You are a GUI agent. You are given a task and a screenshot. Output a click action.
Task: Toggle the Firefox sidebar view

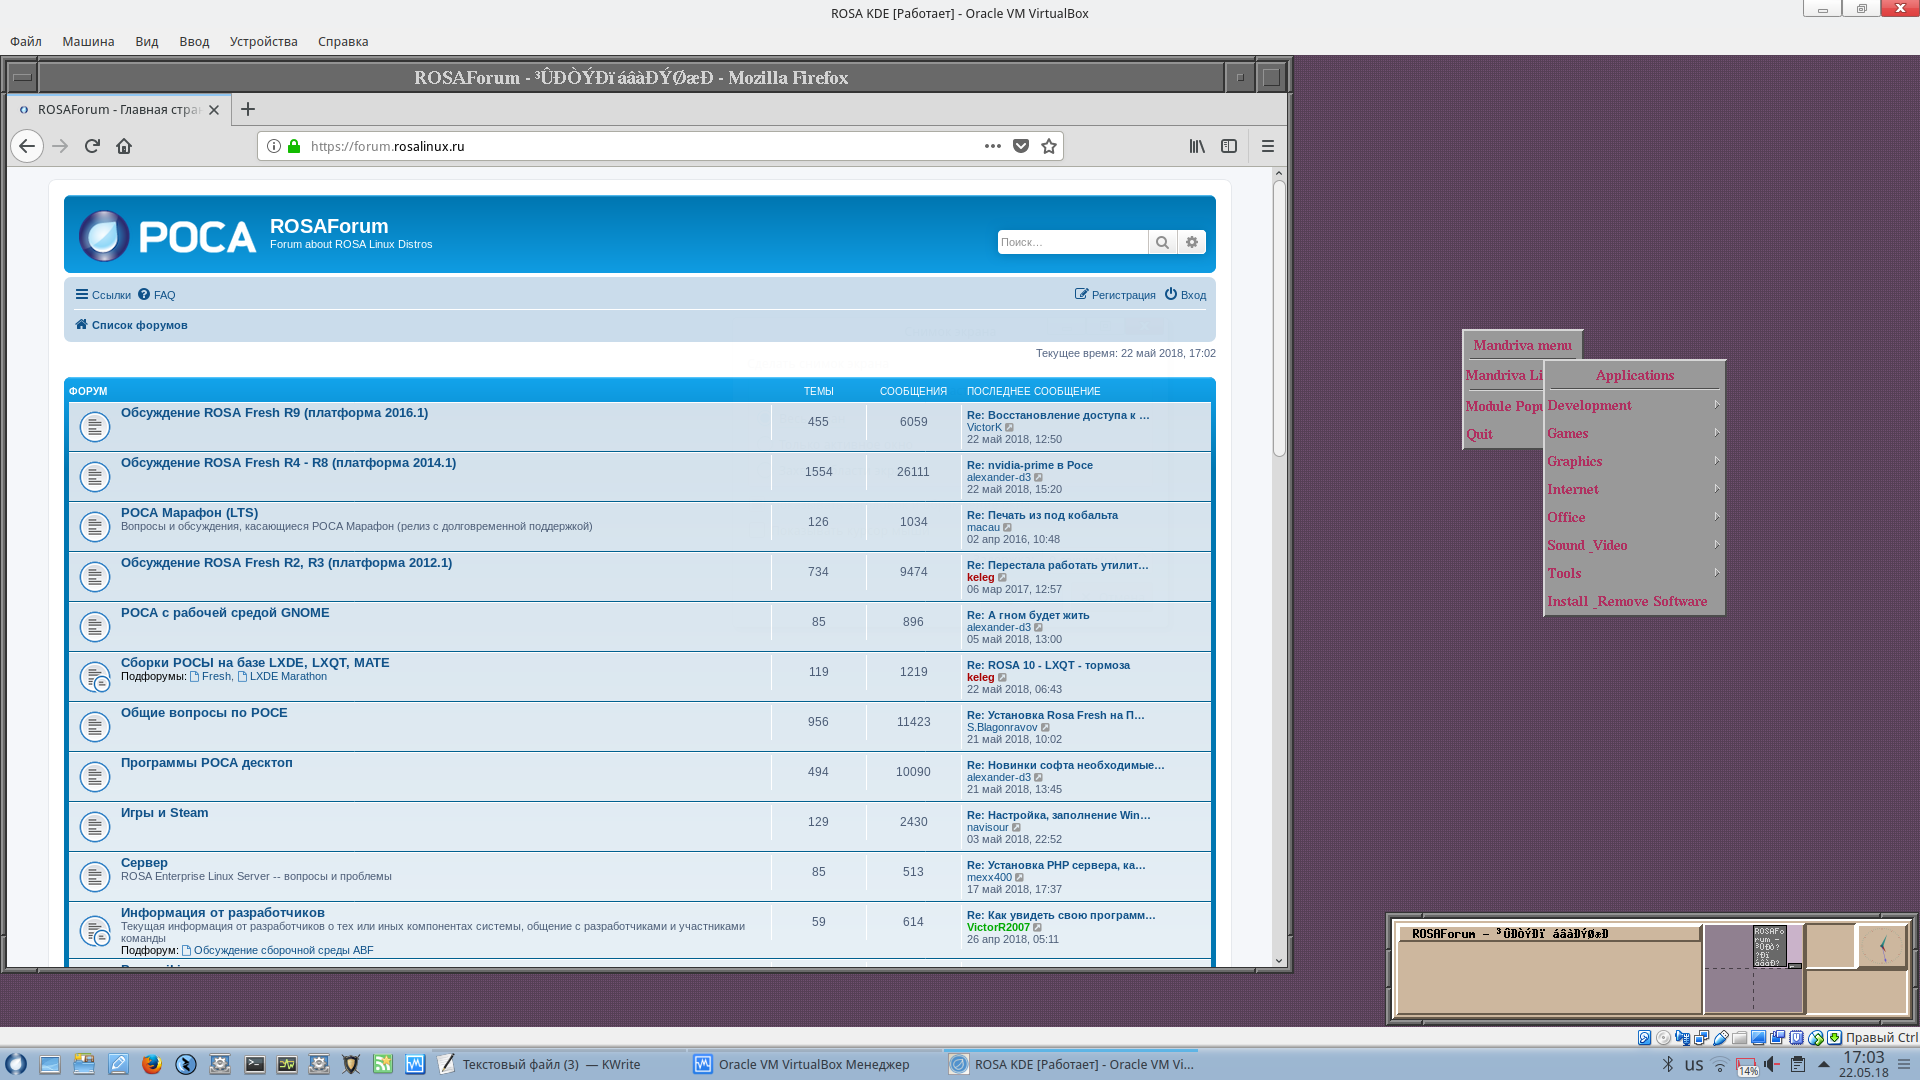(1229, 146)
